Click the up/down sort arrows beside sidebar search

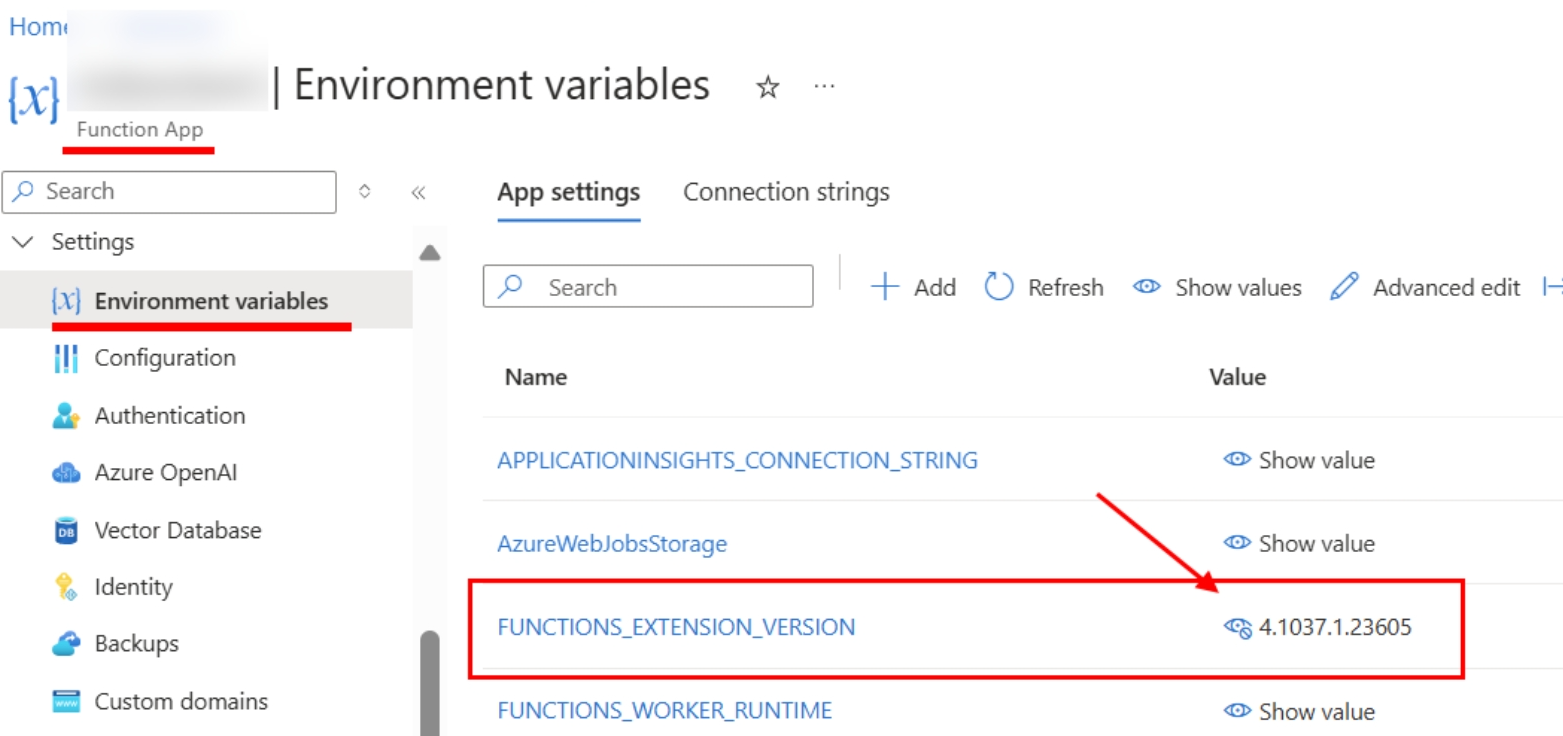click(x=365, y=191)
